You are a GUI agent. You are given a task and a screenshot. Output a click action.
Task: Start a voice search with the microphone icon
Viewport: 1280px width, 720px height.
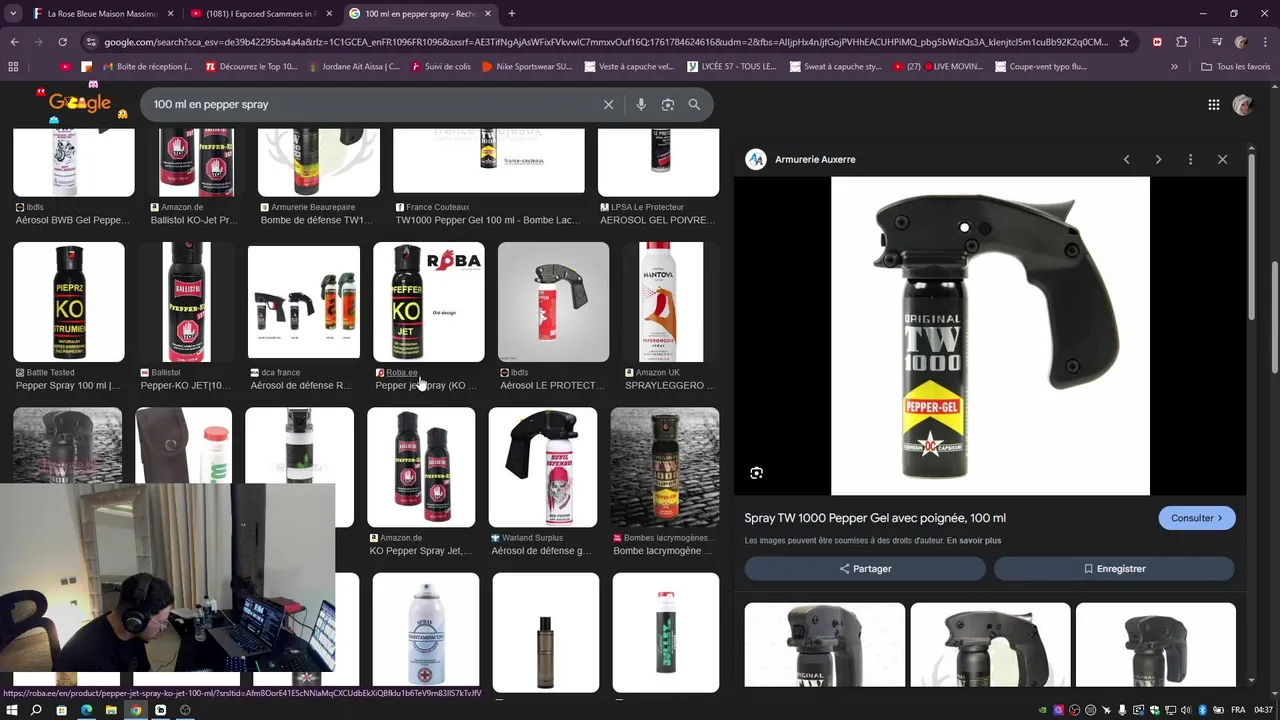coord(641,104)
